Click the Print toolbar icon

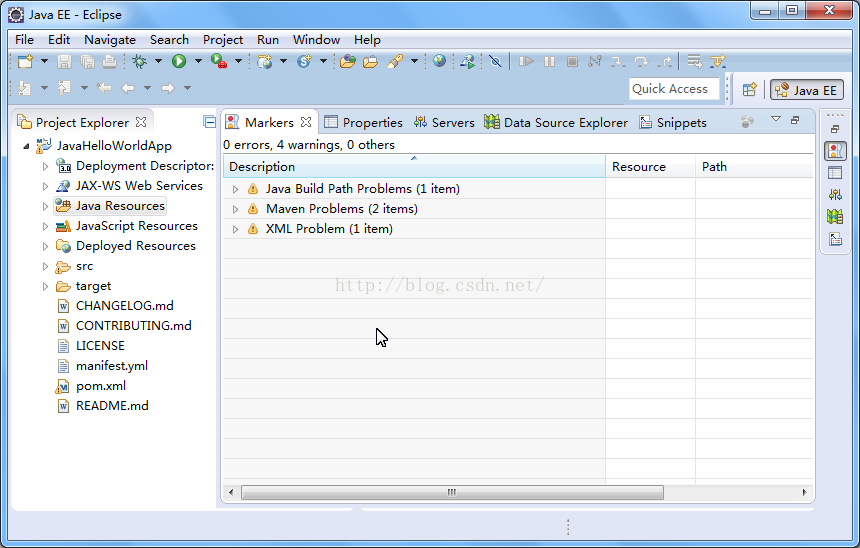109,61
